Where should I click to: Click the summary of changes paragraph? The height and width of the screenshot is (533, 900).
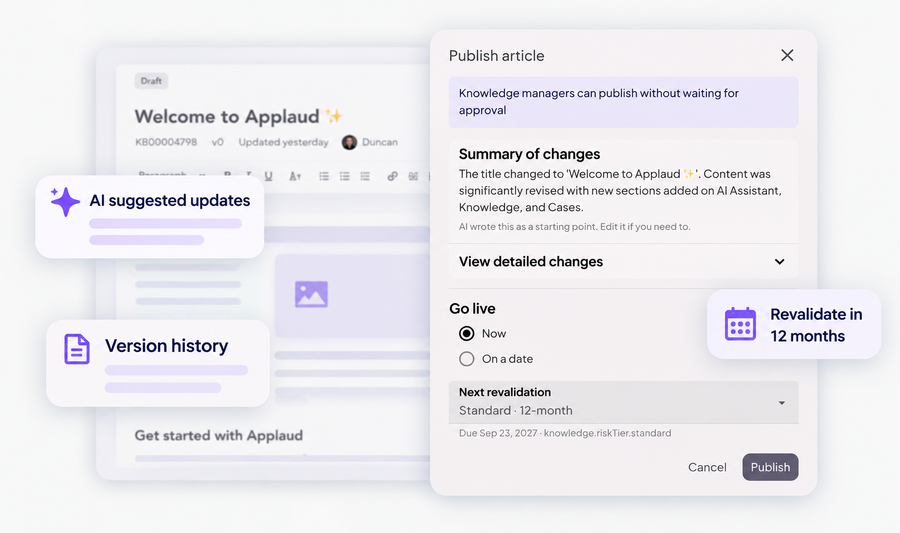[620, 190]
